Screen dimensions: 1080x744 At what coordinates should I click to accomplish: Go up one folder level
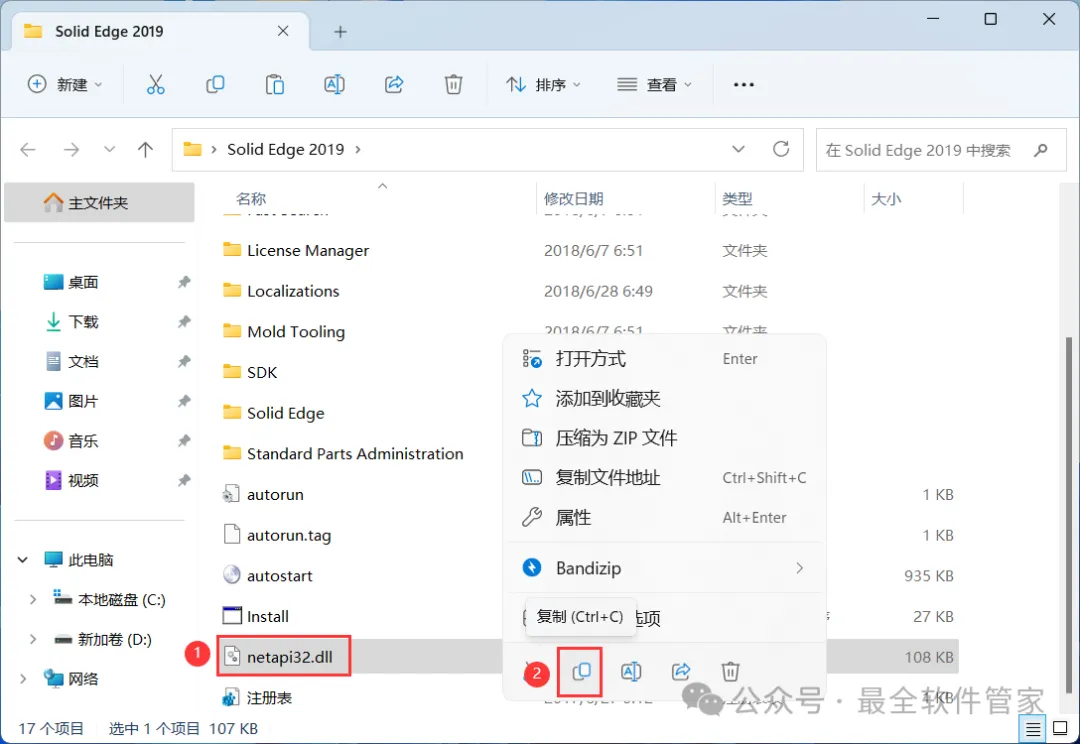[145, 149]
